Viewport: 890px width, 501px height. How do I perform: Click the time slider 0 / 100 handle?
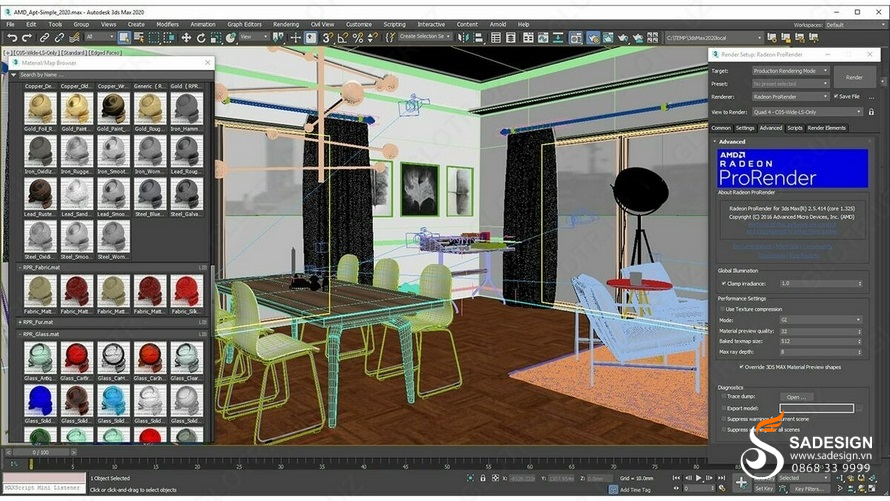pyautogui.click(x=41, y=452)
